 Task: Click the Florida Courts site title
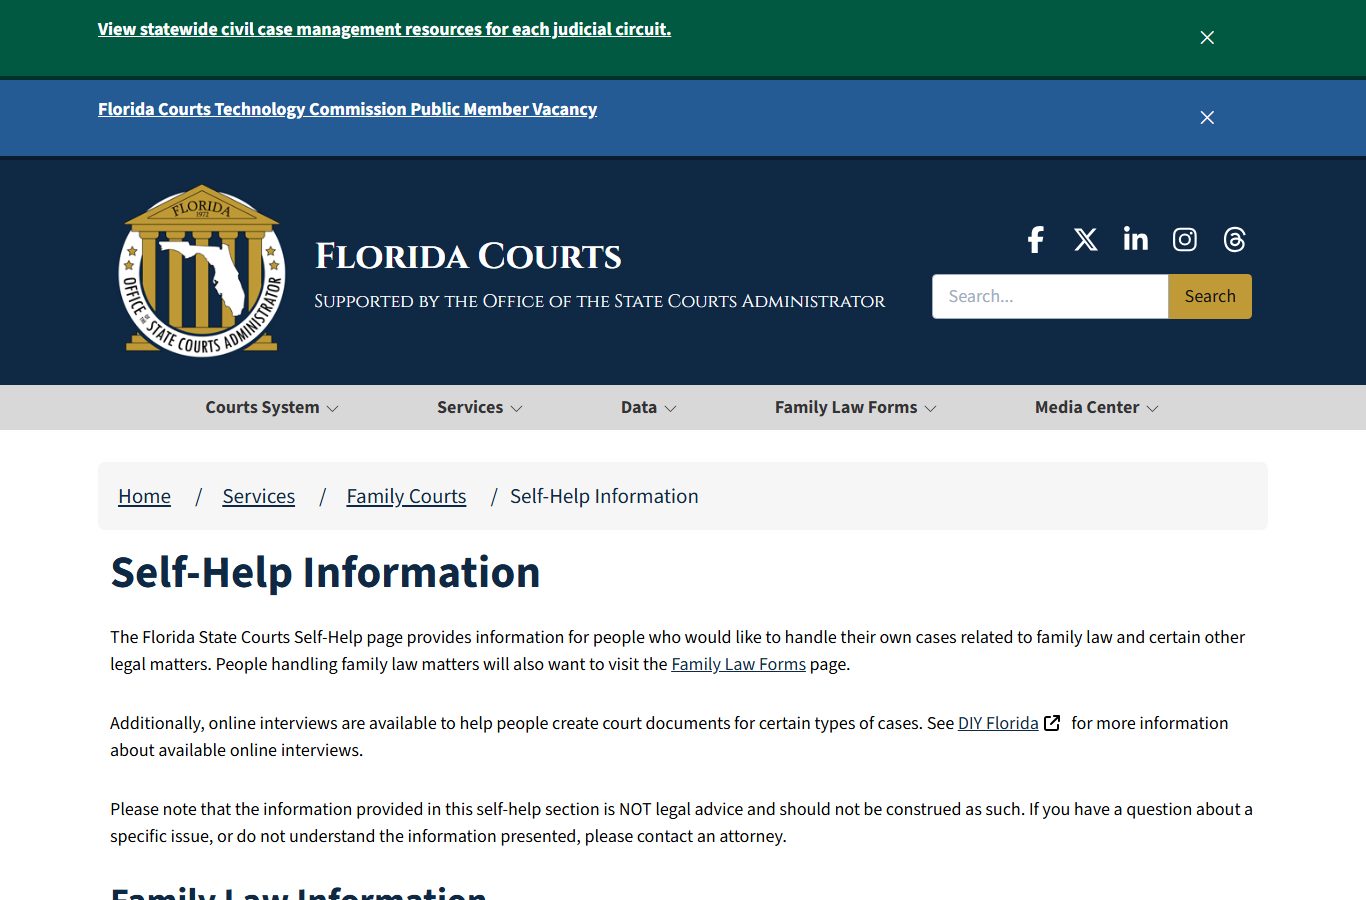click(x=468, y=256)
